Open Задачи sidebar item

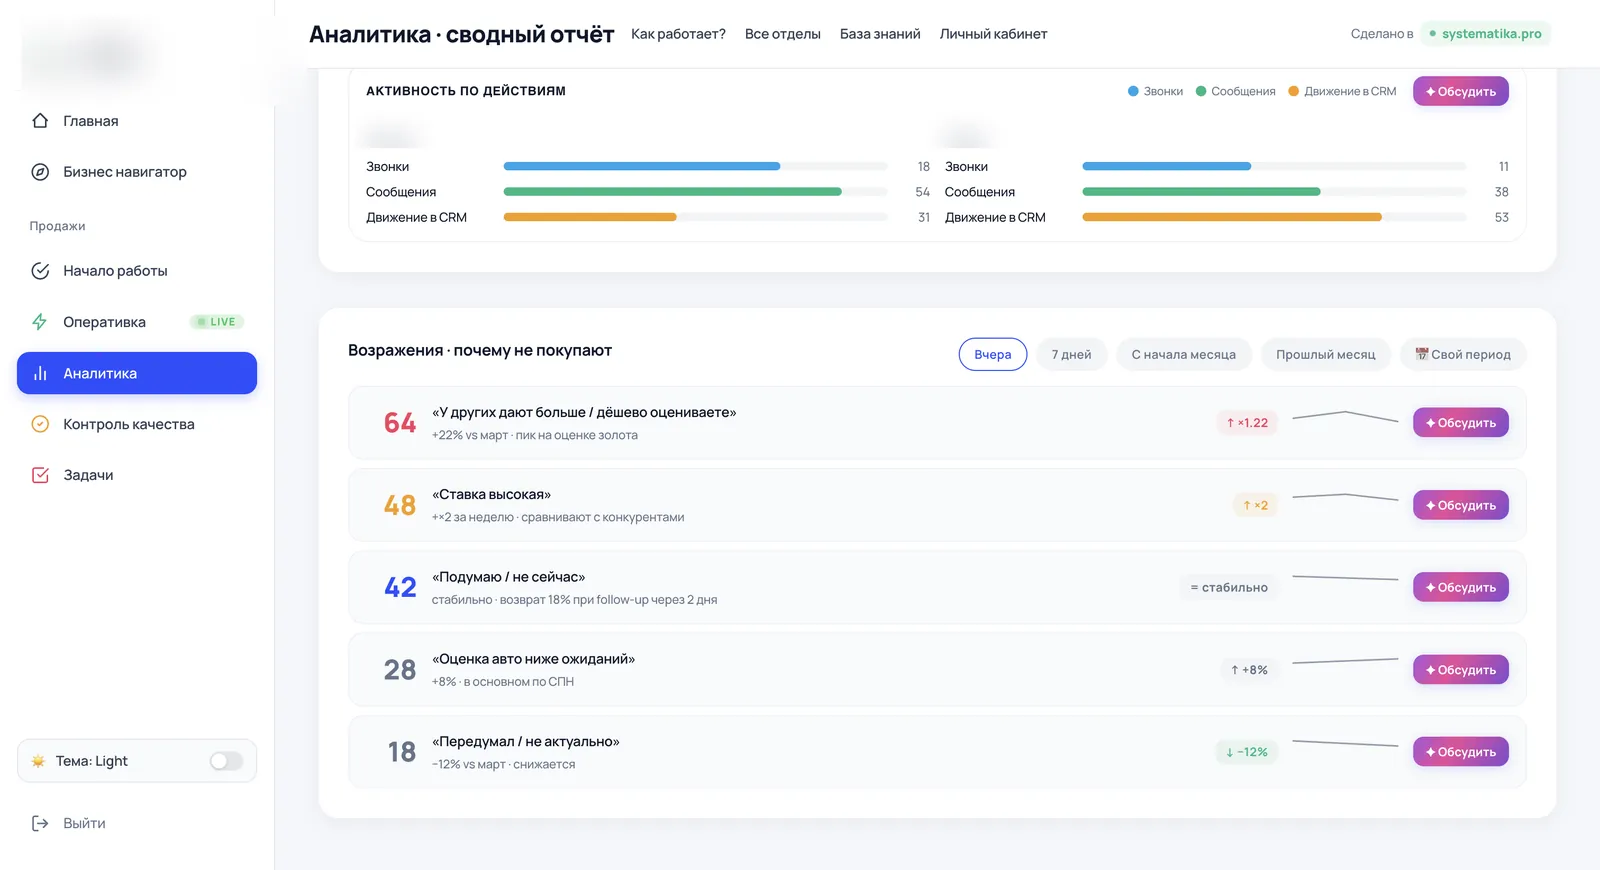[x=137, y=475]
